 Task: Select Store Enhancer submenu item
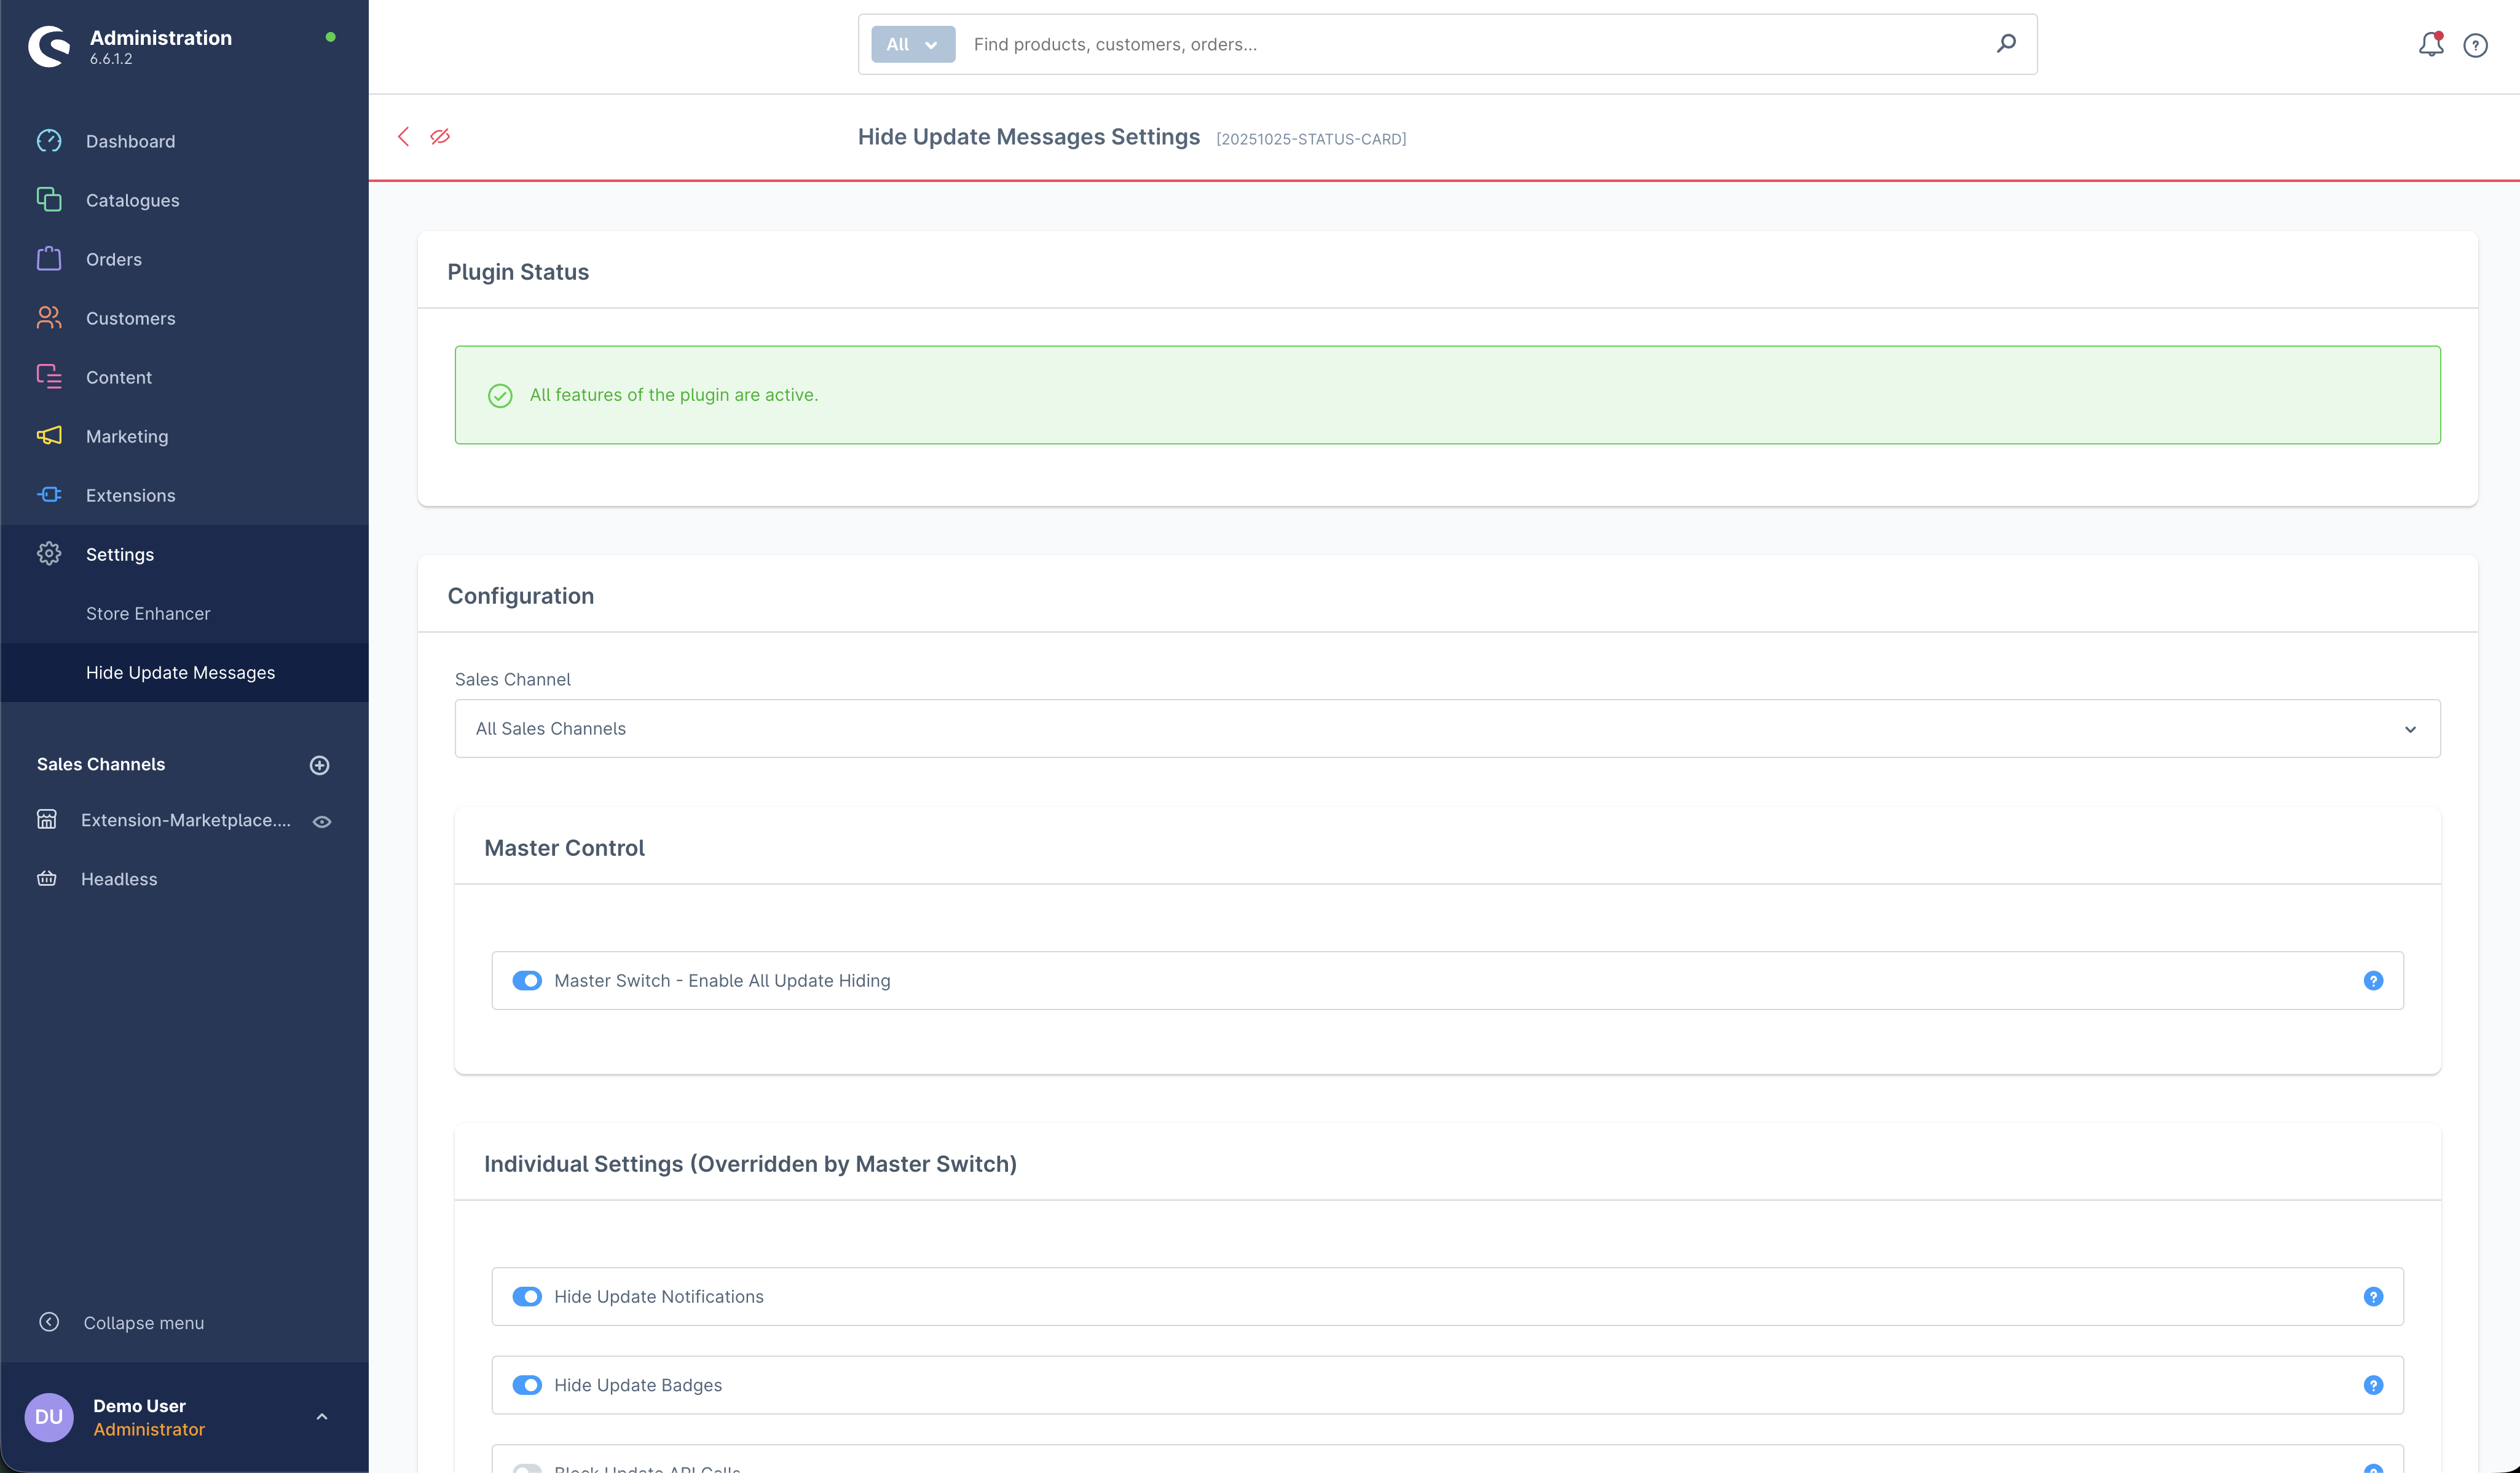[148, 613]
